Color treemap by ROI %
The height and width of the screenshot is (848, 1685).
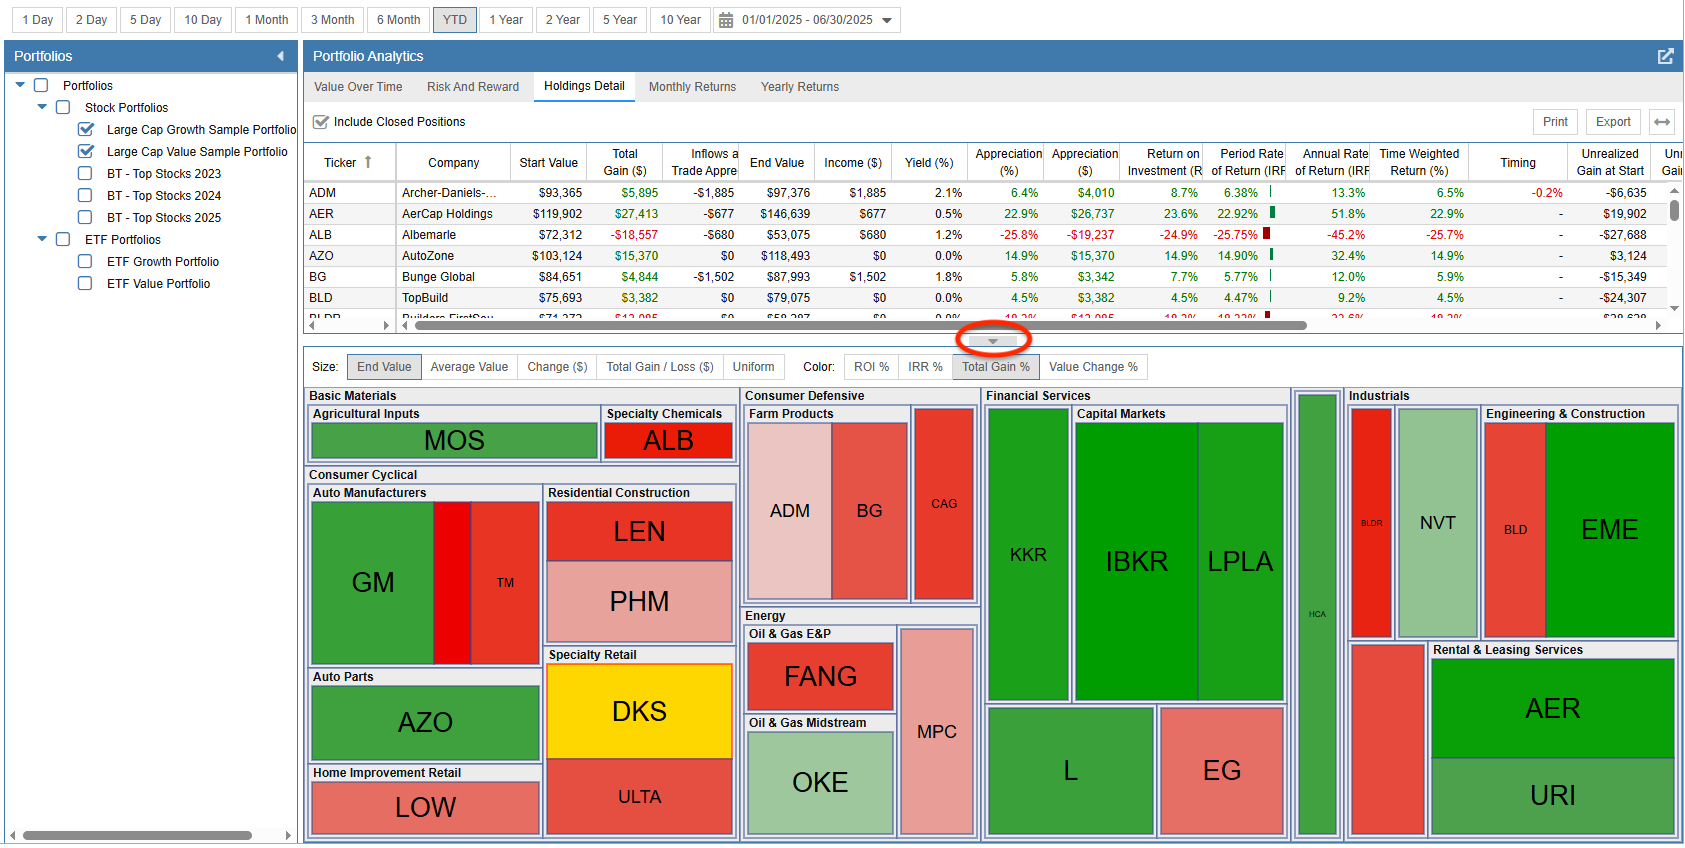point(871,367)
